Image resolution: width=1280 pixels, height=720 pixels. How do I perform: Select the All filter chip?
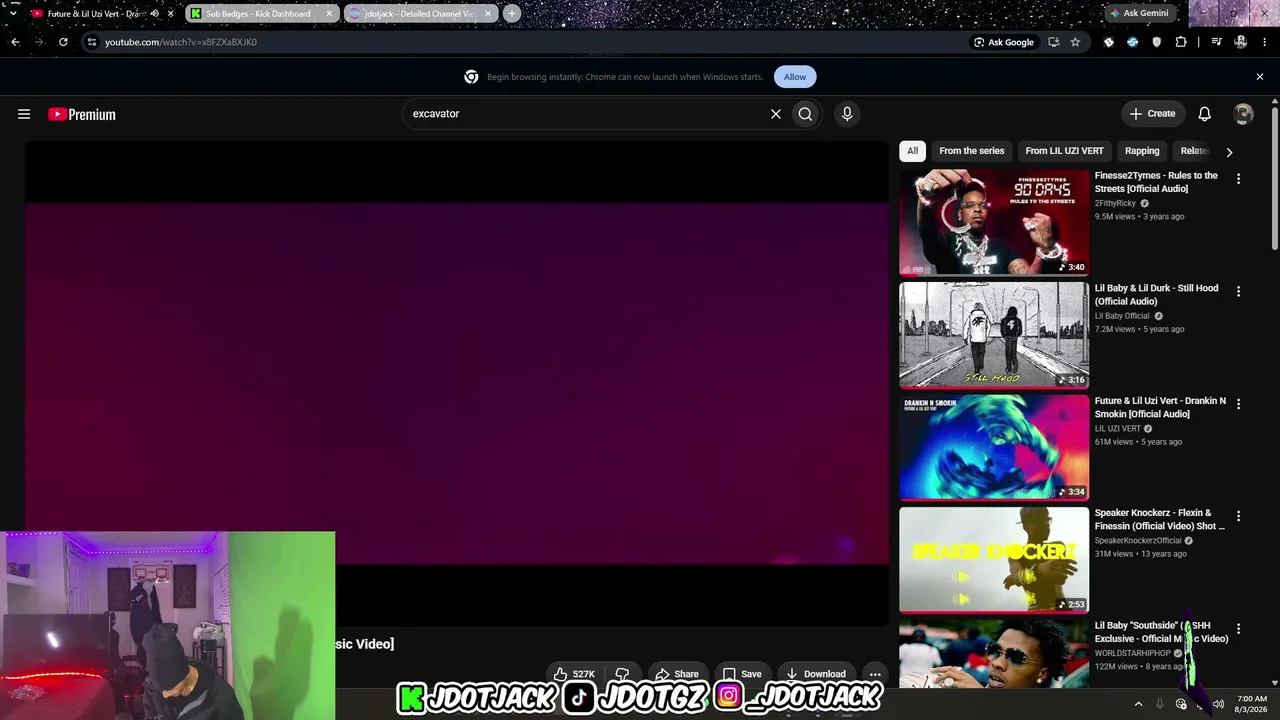pyautogui.click(x=912, y=151)
